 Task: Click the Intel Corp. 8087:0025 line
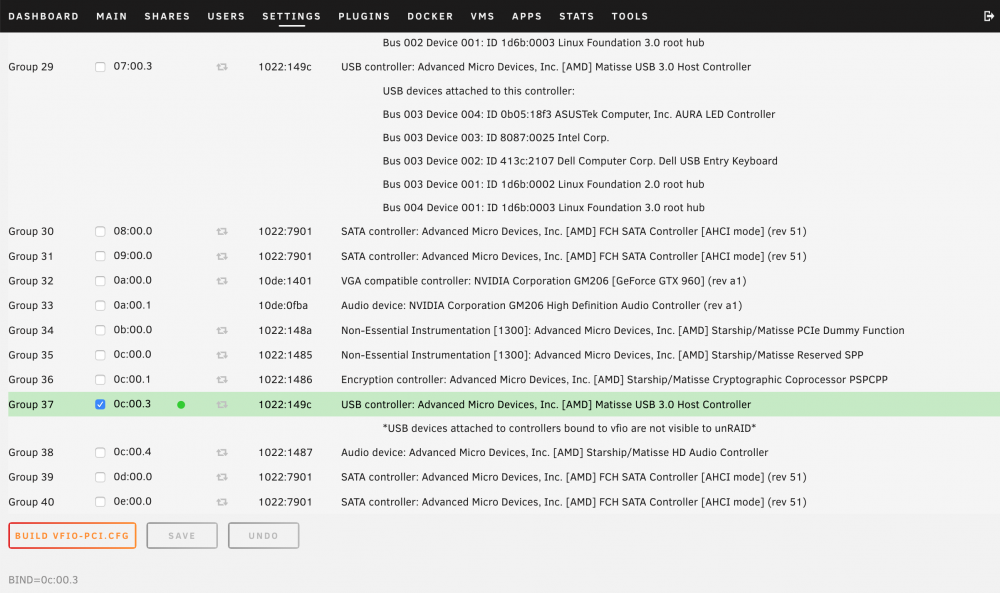[496, 138]
